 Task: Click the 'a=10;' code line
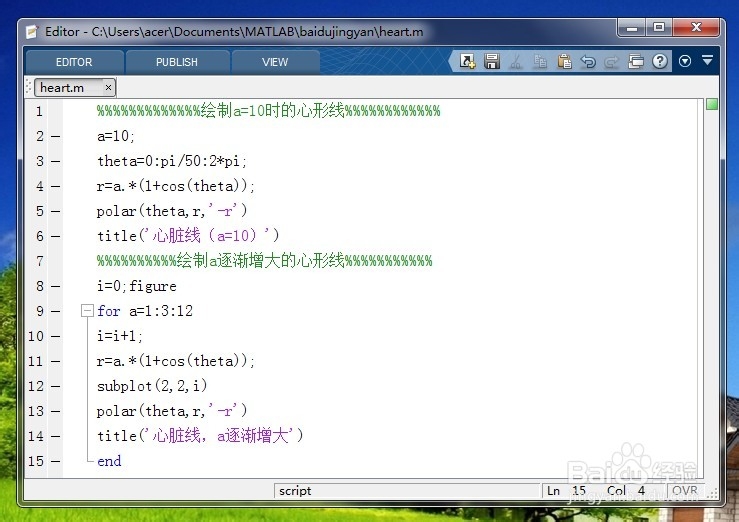click(x=116, y=136)
